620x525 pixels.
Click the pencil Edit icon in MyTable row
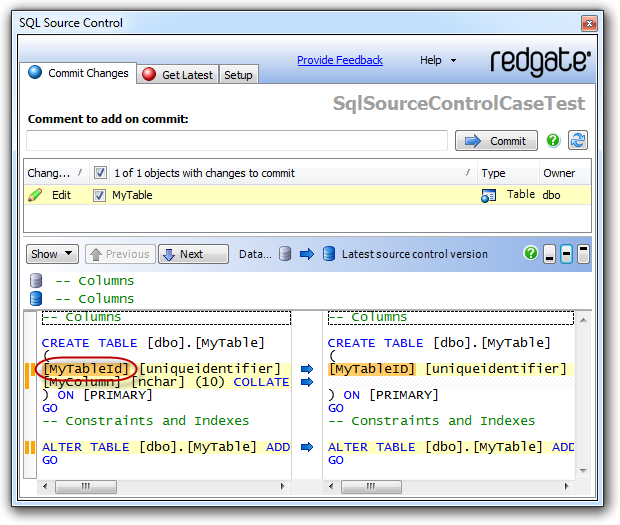(x=35, y=195)
